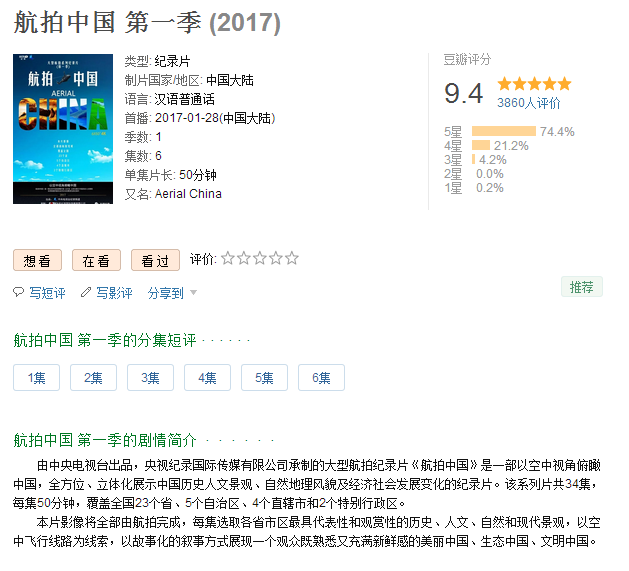This screenshot has height=571, width=629.
Task: Click the heading 航拍中国 第一季的剧情简介
Action: point(105,440)
